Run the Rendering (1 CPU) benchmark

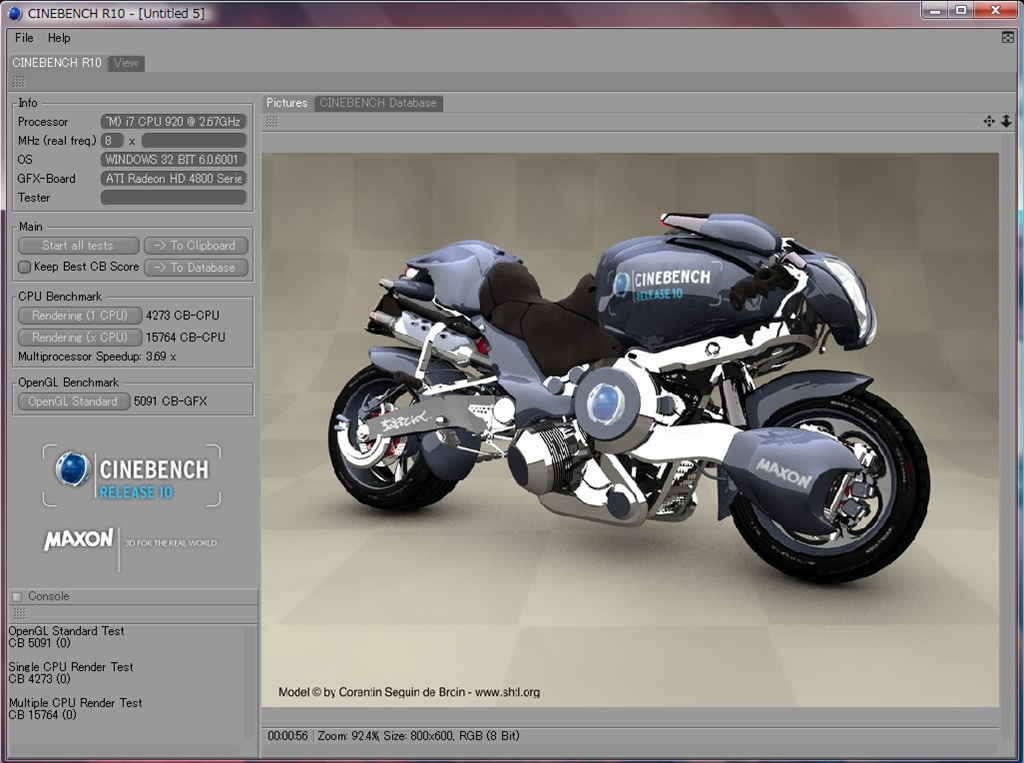(79, 315)
